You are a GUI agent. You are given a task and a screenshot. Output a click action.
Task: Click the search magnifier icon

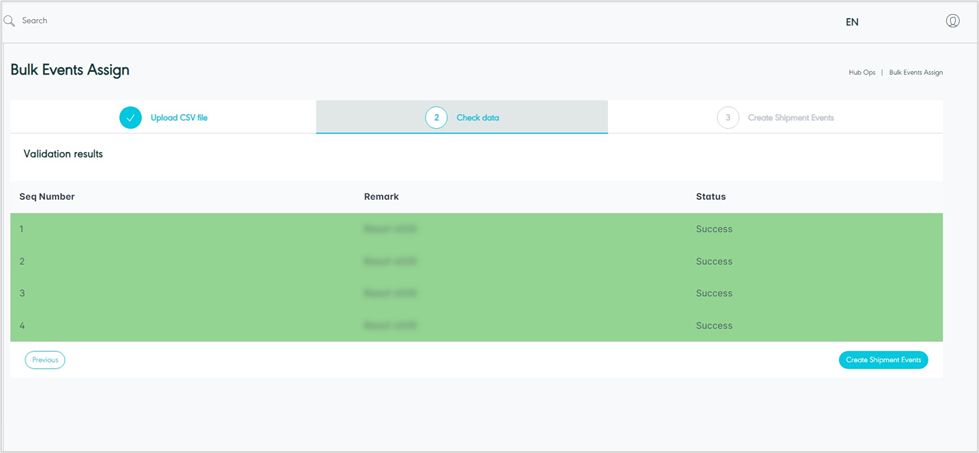(10, 21)
